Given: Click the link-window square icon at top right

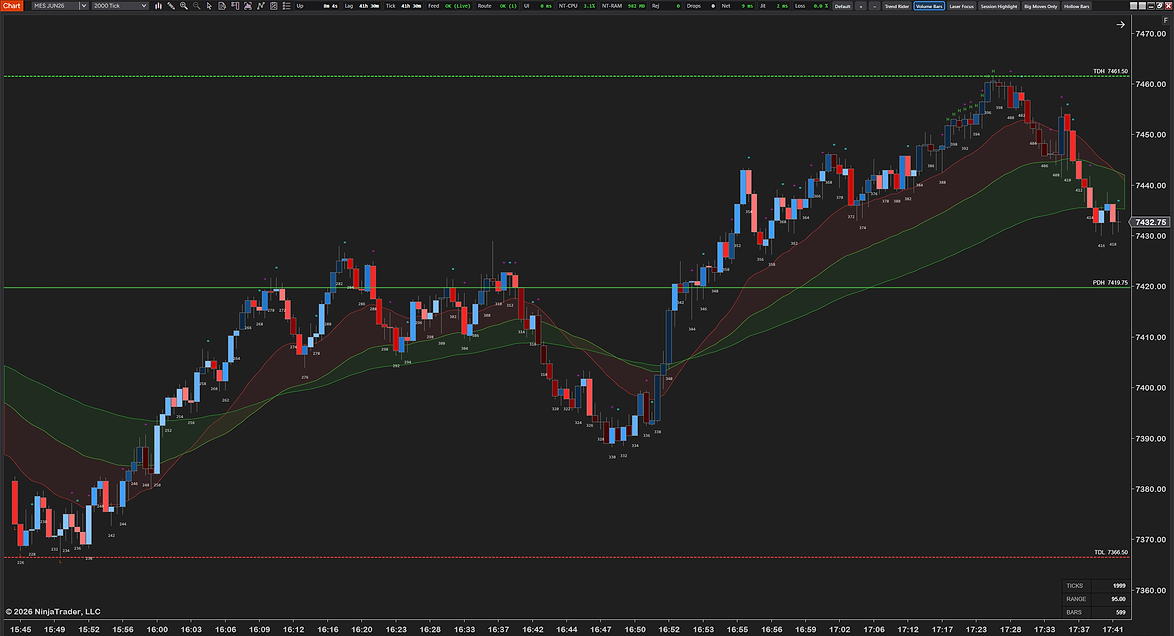Looking at the screenshot, I should pyautogui.click(x=1134, y=6).
